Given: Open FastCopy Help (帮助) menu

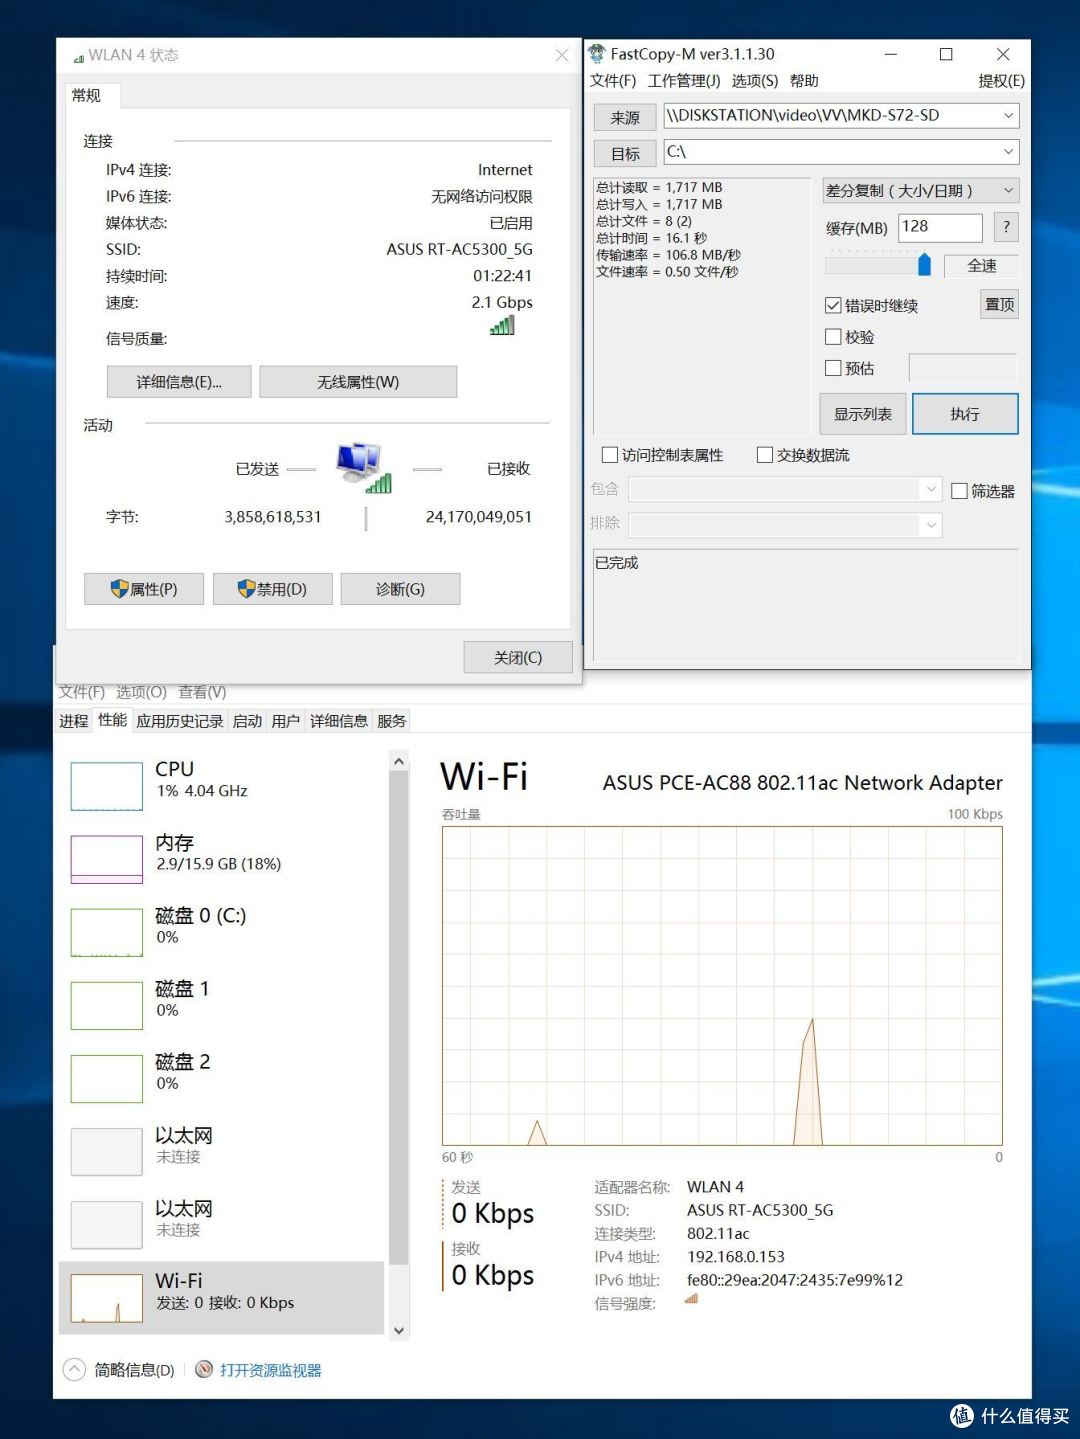Looking at the screenshot, I should click(x=804, y=81).
